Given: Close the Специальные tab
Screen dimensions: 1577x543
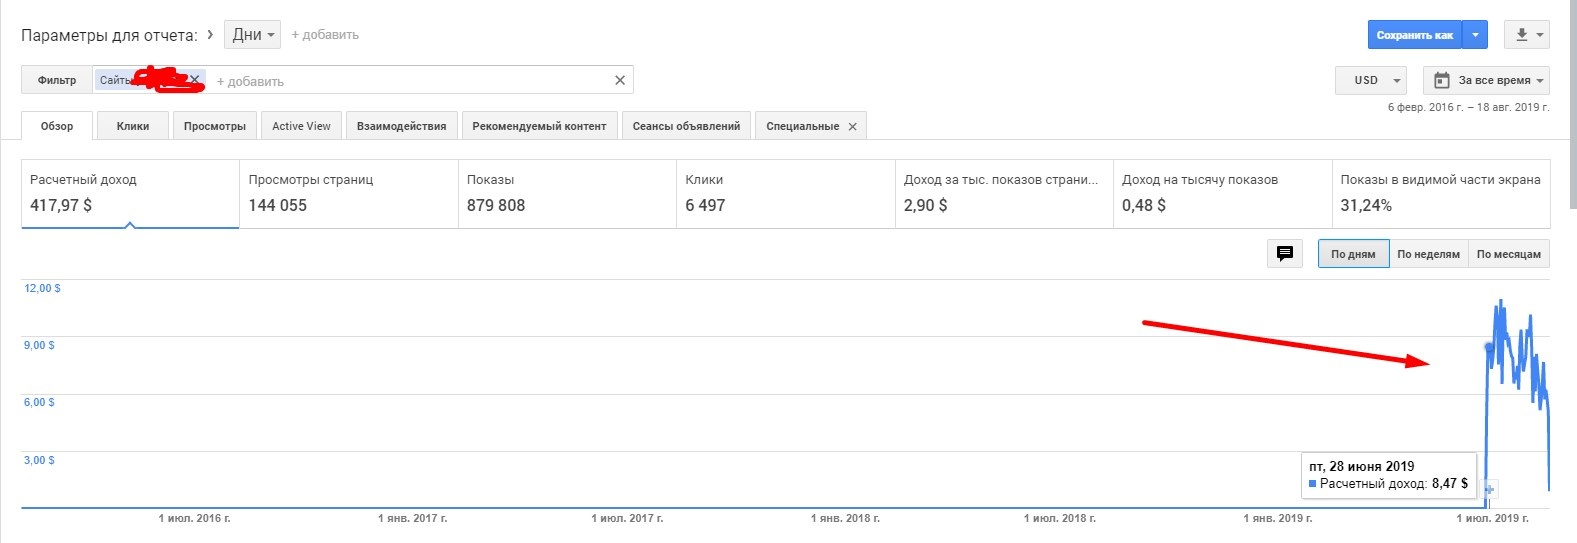Looking at the screenshot, I should [852, 127].
